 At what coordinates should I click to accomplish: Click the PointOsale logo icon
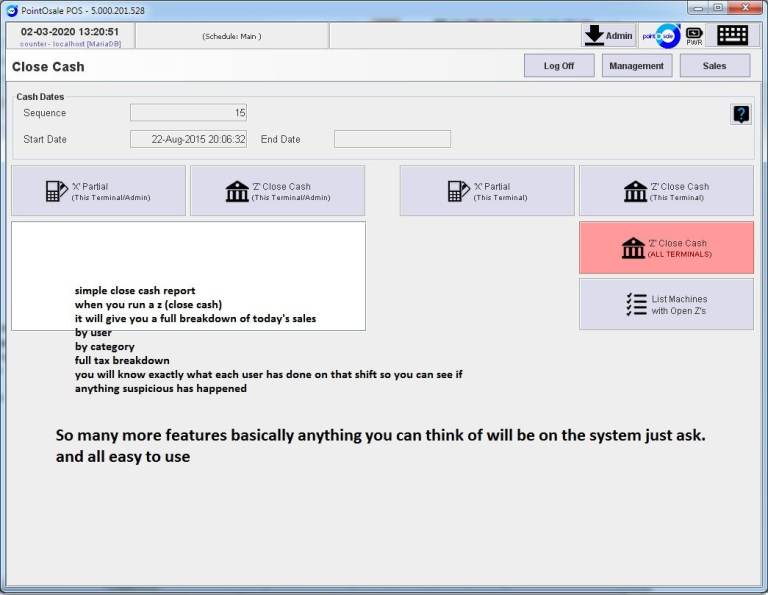coord(660,36)
